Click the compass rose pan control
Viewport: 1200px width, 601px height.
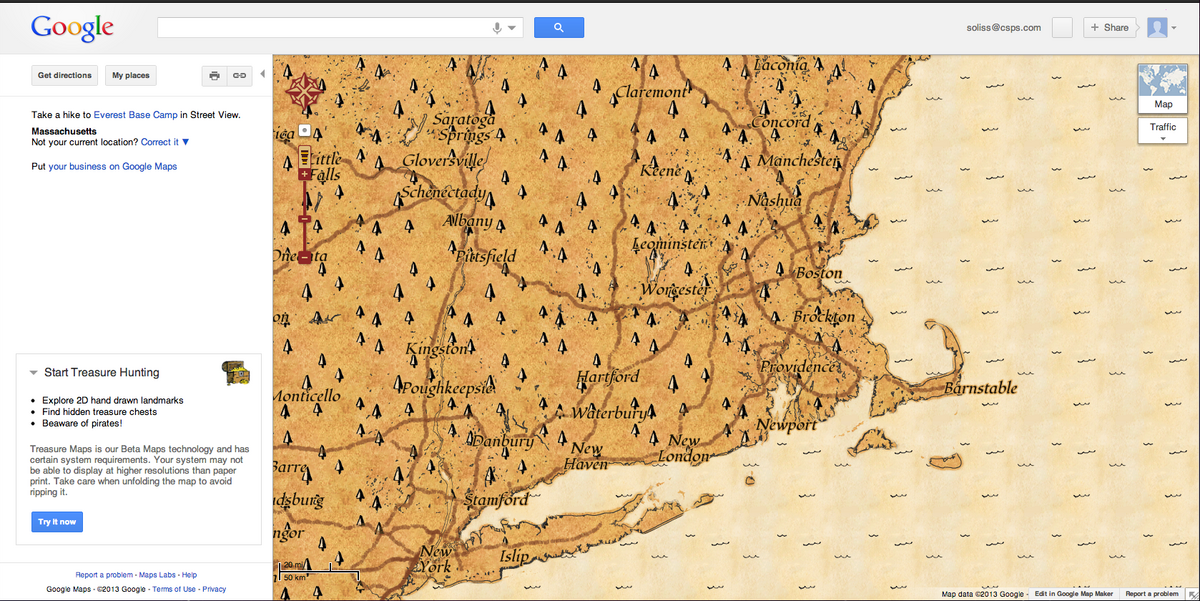coord(303,92)
